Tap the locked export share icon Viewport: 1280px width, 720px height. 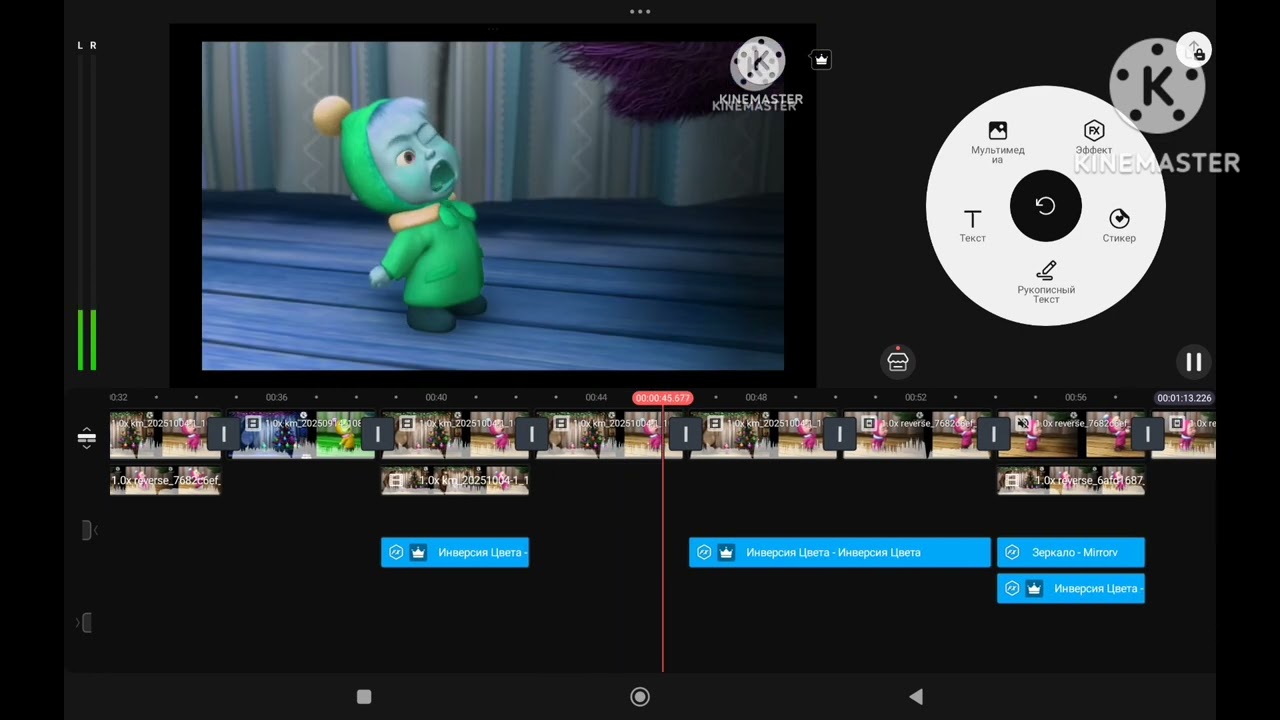(1194, 51)
